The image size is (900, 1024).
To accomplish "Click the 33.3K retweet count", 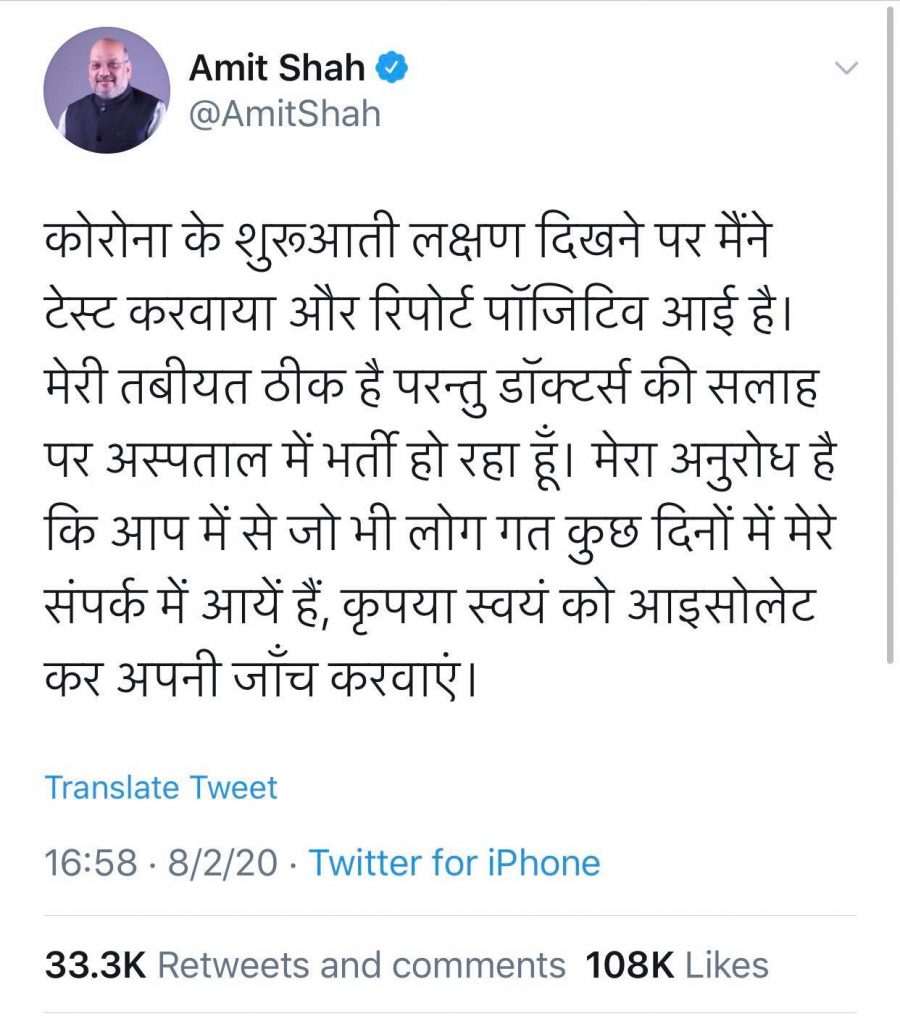I will [x=96, y=965].
